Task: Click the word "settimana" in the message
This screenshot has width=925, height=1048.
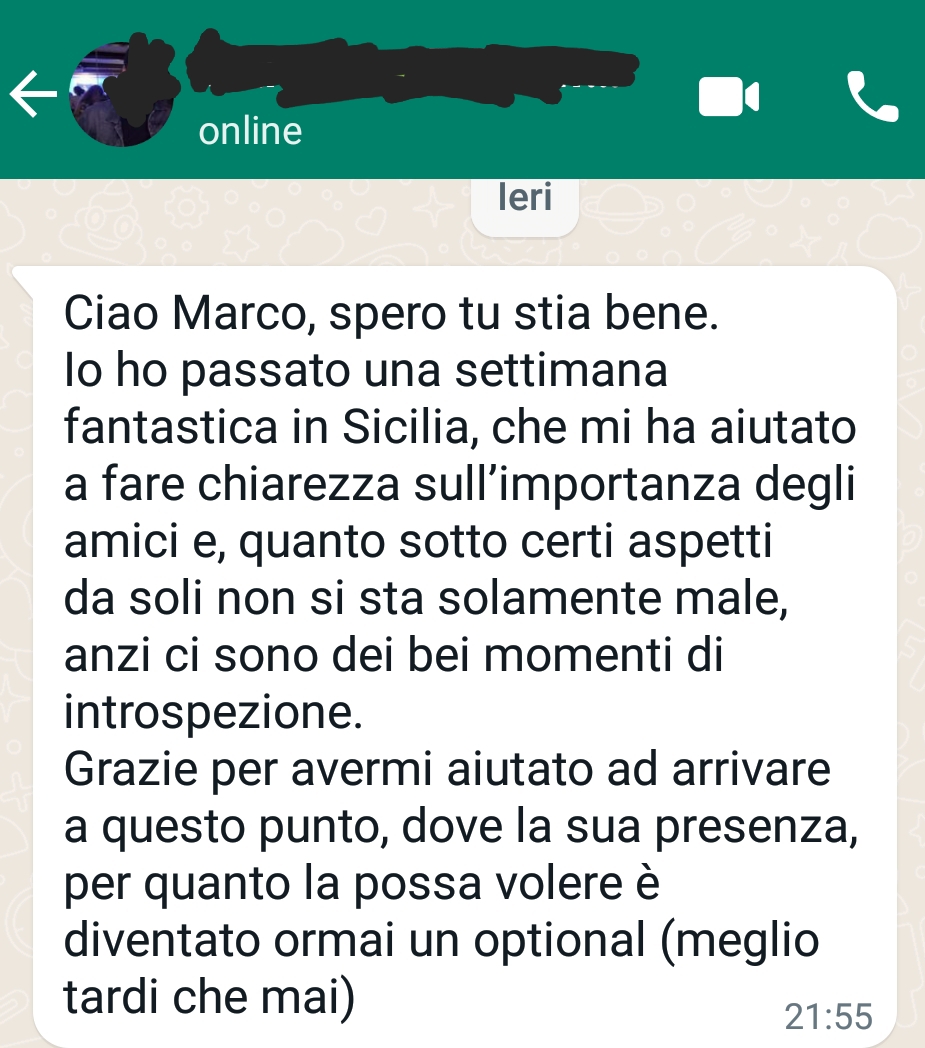Action: click(x=561, y=370)
